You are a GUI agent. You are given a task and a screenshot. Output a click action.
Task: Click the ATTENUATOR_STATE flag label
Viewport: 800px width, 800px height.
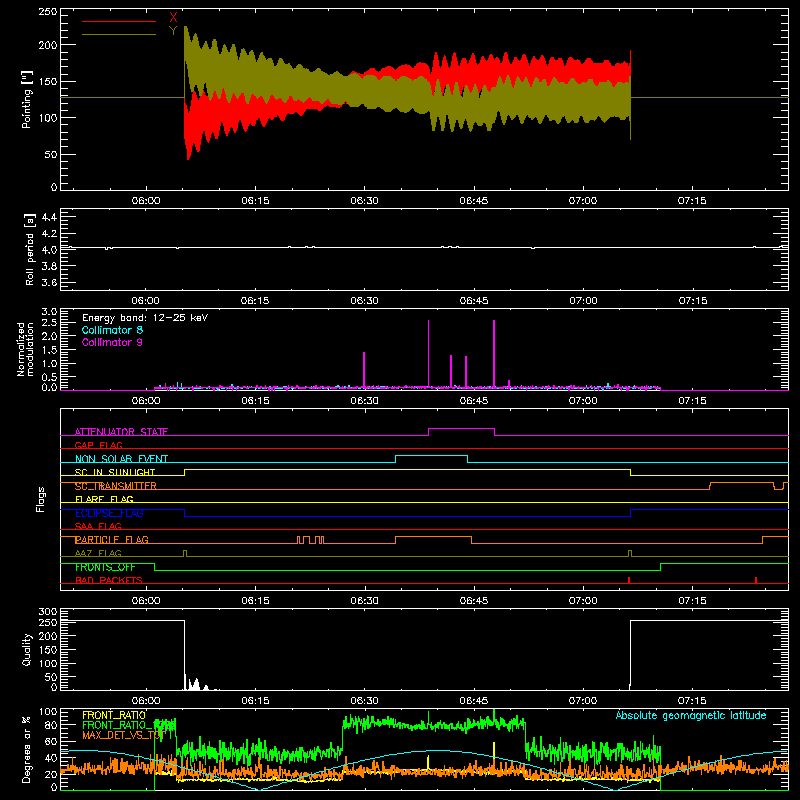(x=121, y=432)
